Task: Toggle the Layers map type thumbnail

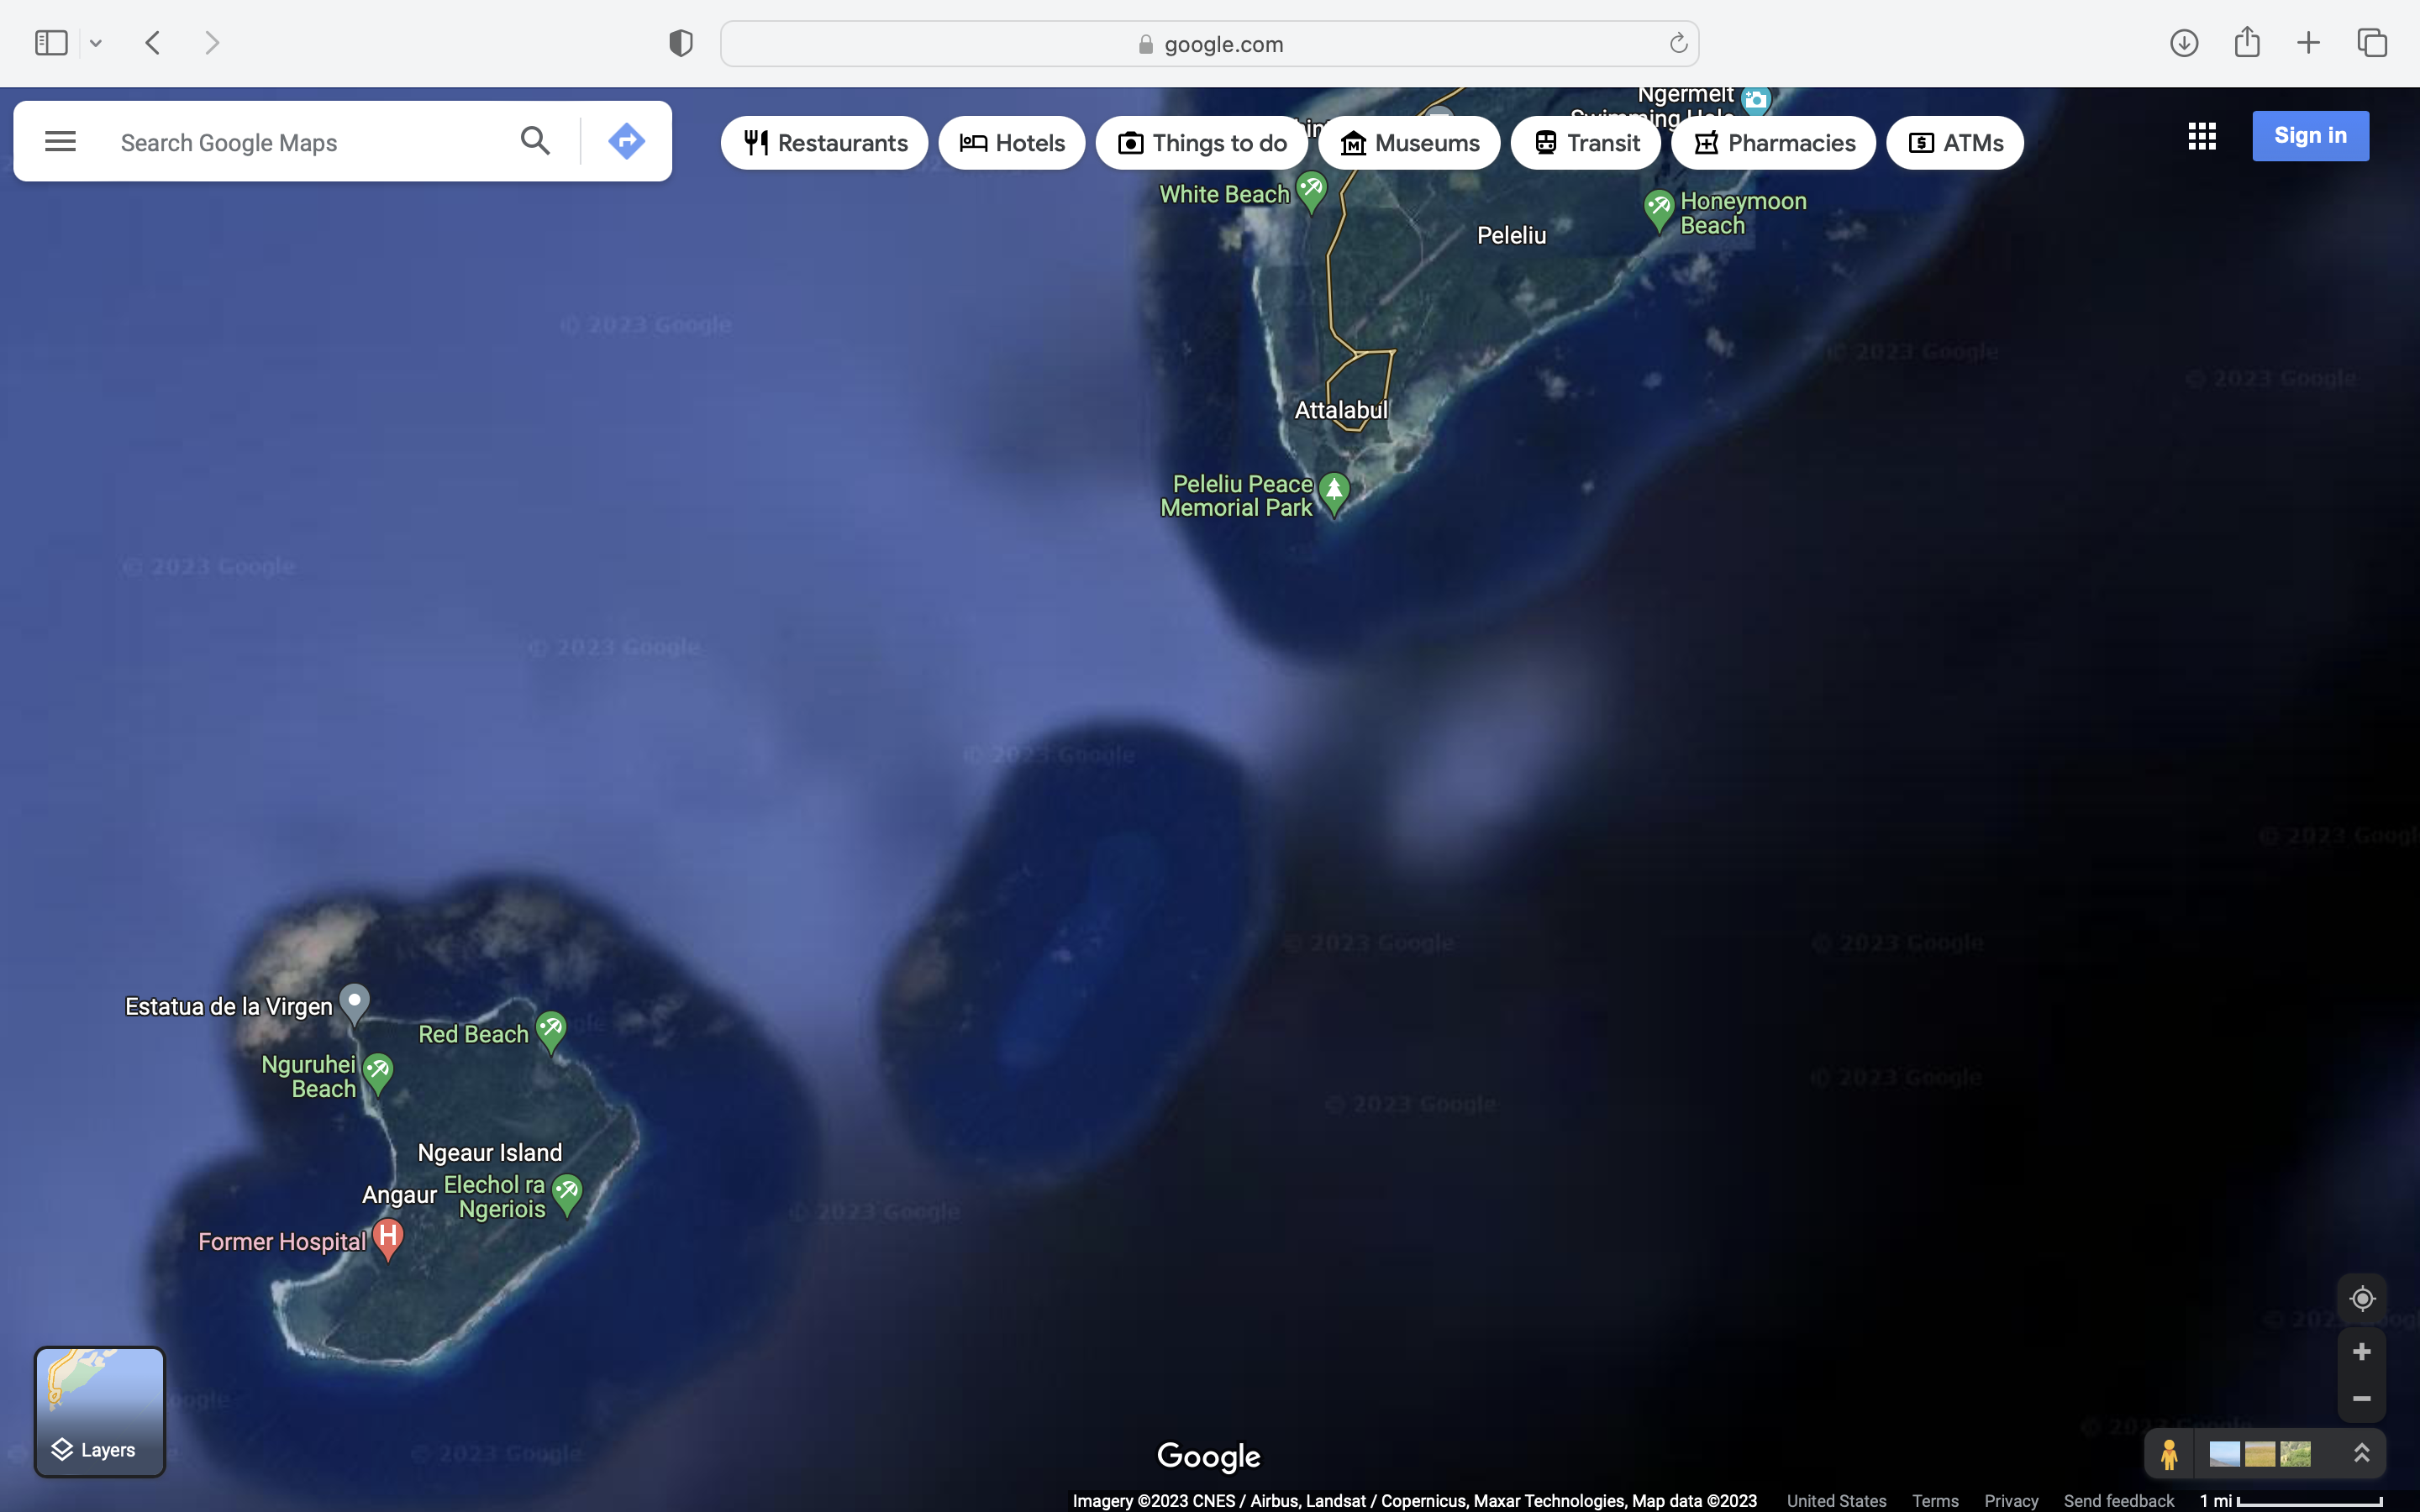Action: coord(100,1411)
